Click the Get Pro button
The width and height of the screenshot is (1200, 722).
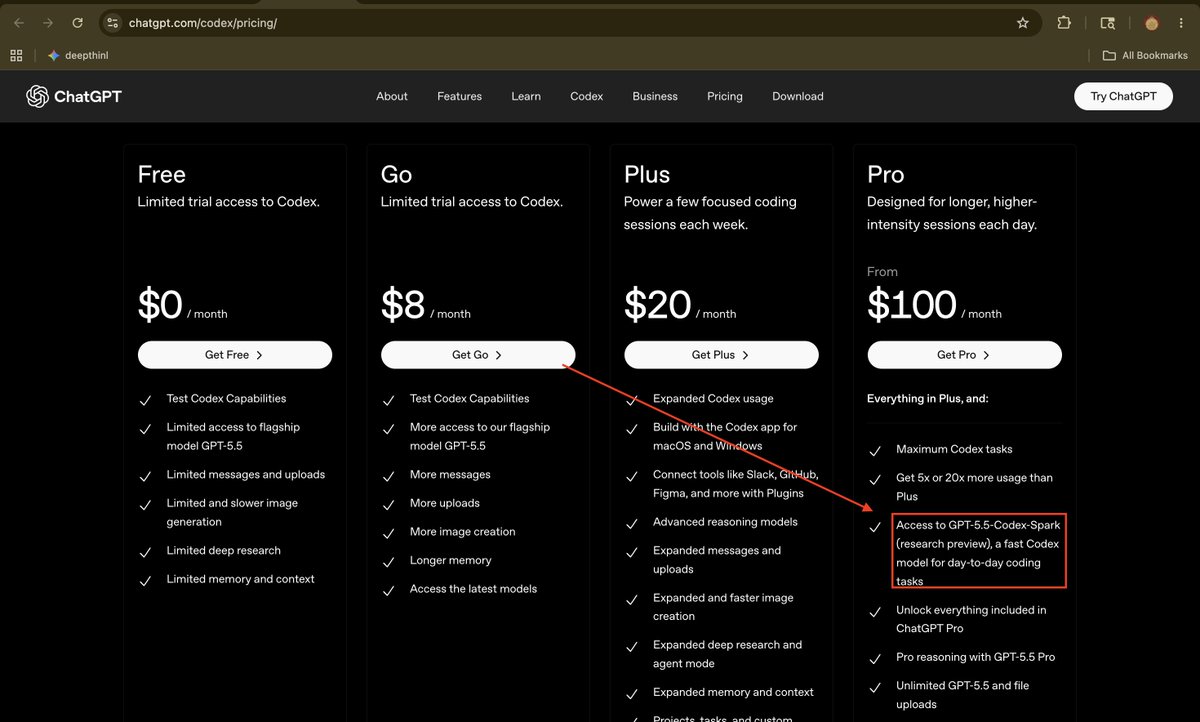[964, 355]
